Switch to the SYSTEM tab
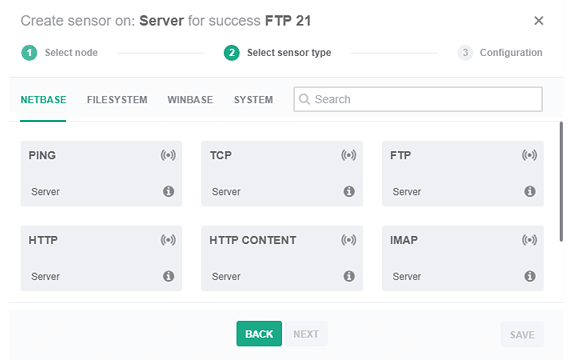This screenshot has height=360, width=570. point(253,100)
